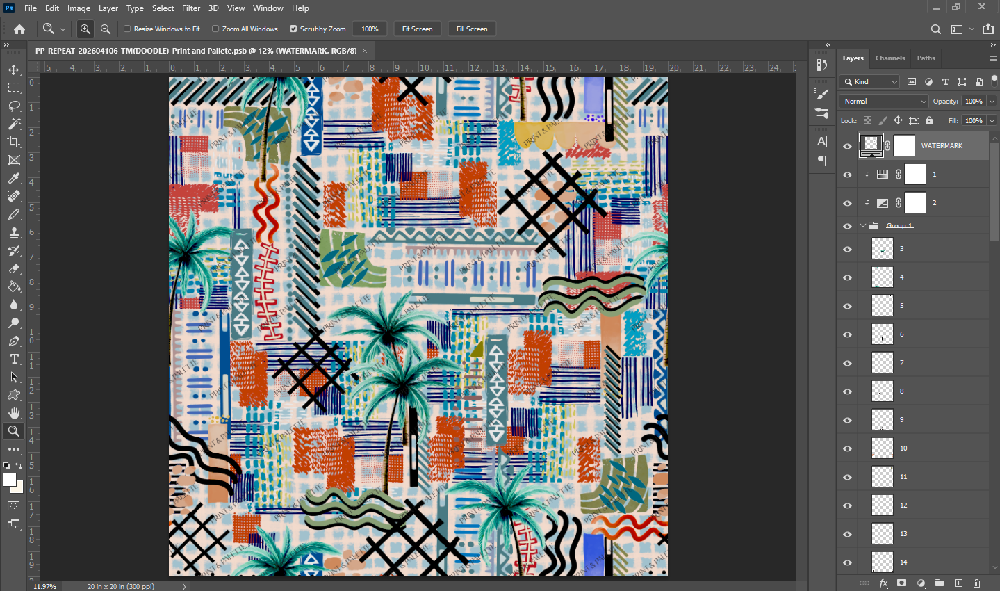Select the Spot Healing Brush tool
The height and width of the screenshot is (591, 1000).
tap(13, 196)
